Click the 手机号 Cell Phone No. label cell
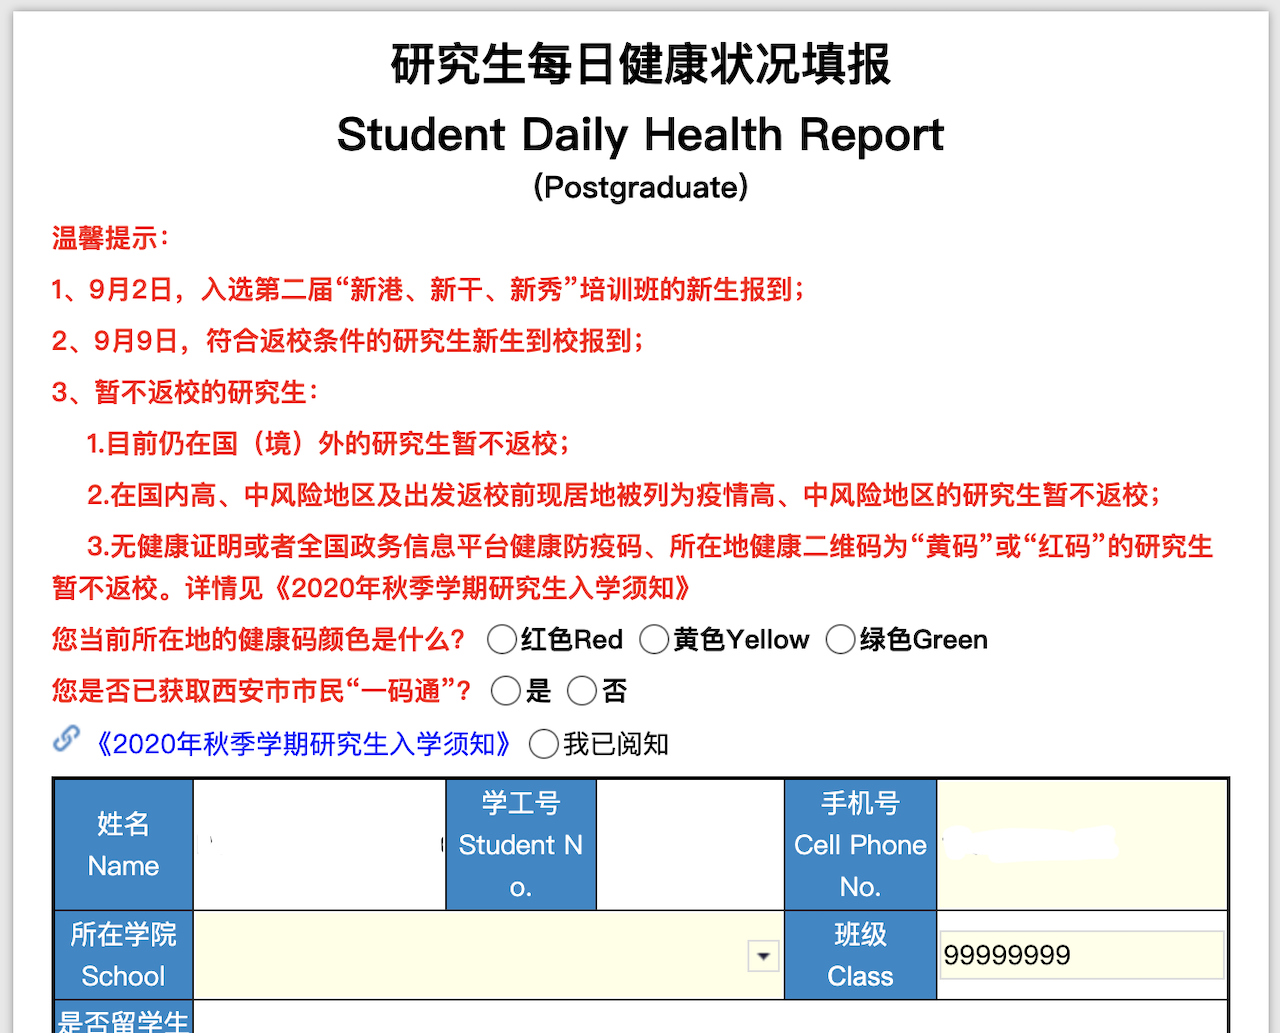The height and width of the screenshot is (1033, 1280). coord(860,845)
